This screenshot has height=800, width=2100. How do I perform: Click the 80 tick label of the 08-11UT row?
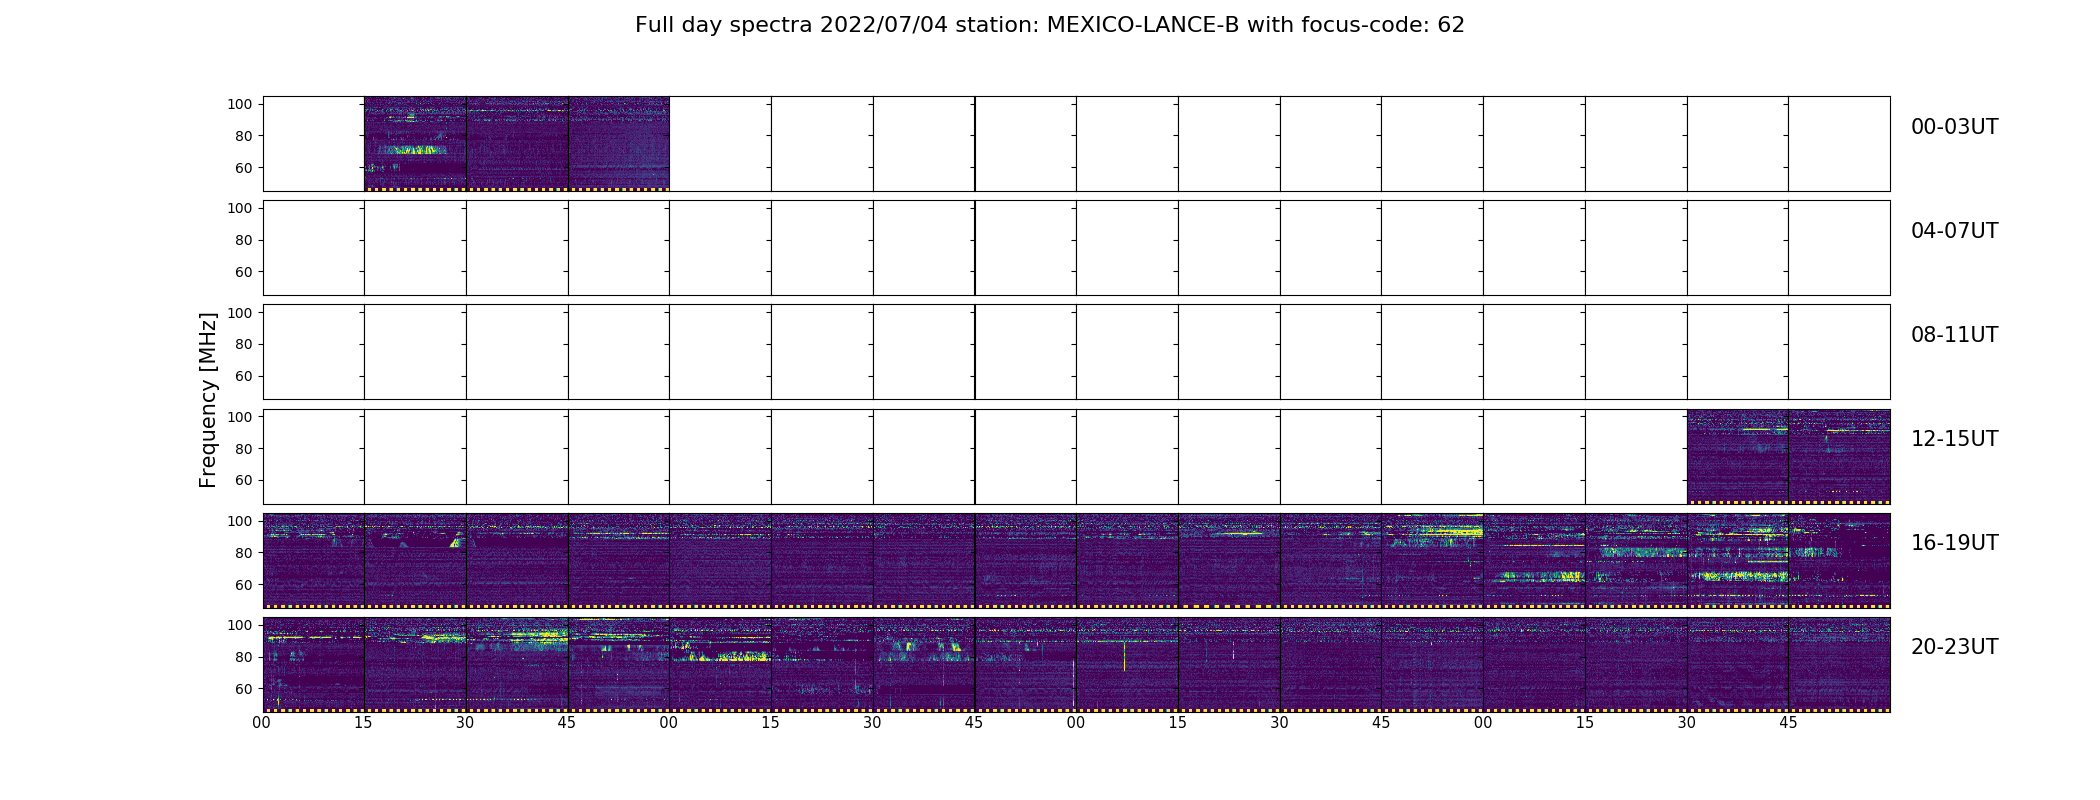tap(245, 344)
